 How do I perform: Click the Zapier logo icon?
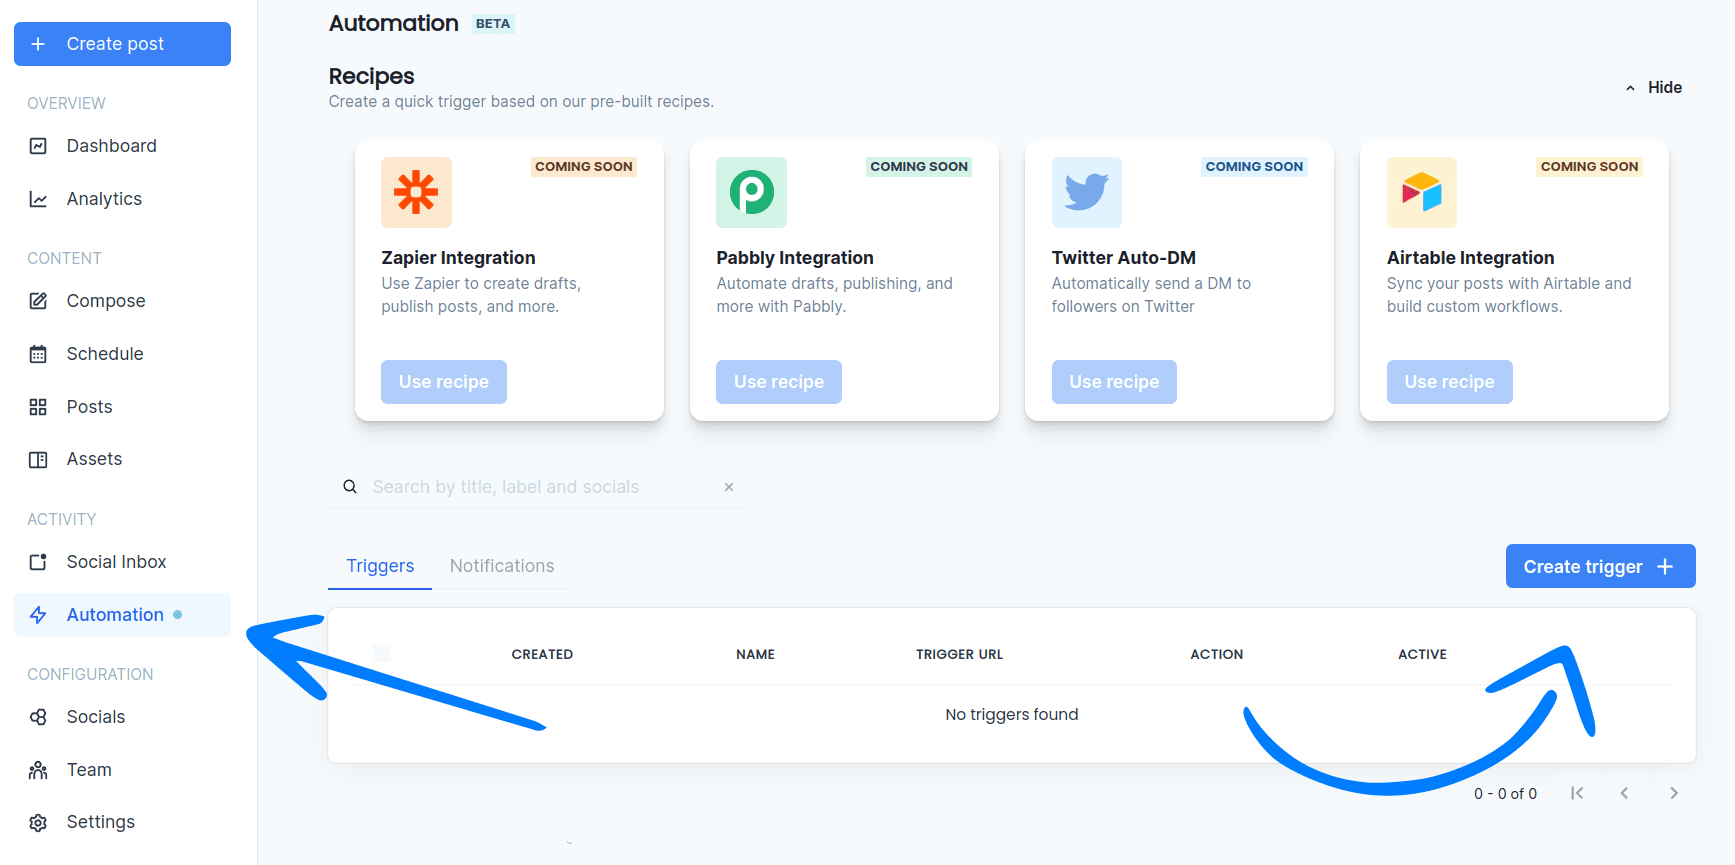coord(416,192)
